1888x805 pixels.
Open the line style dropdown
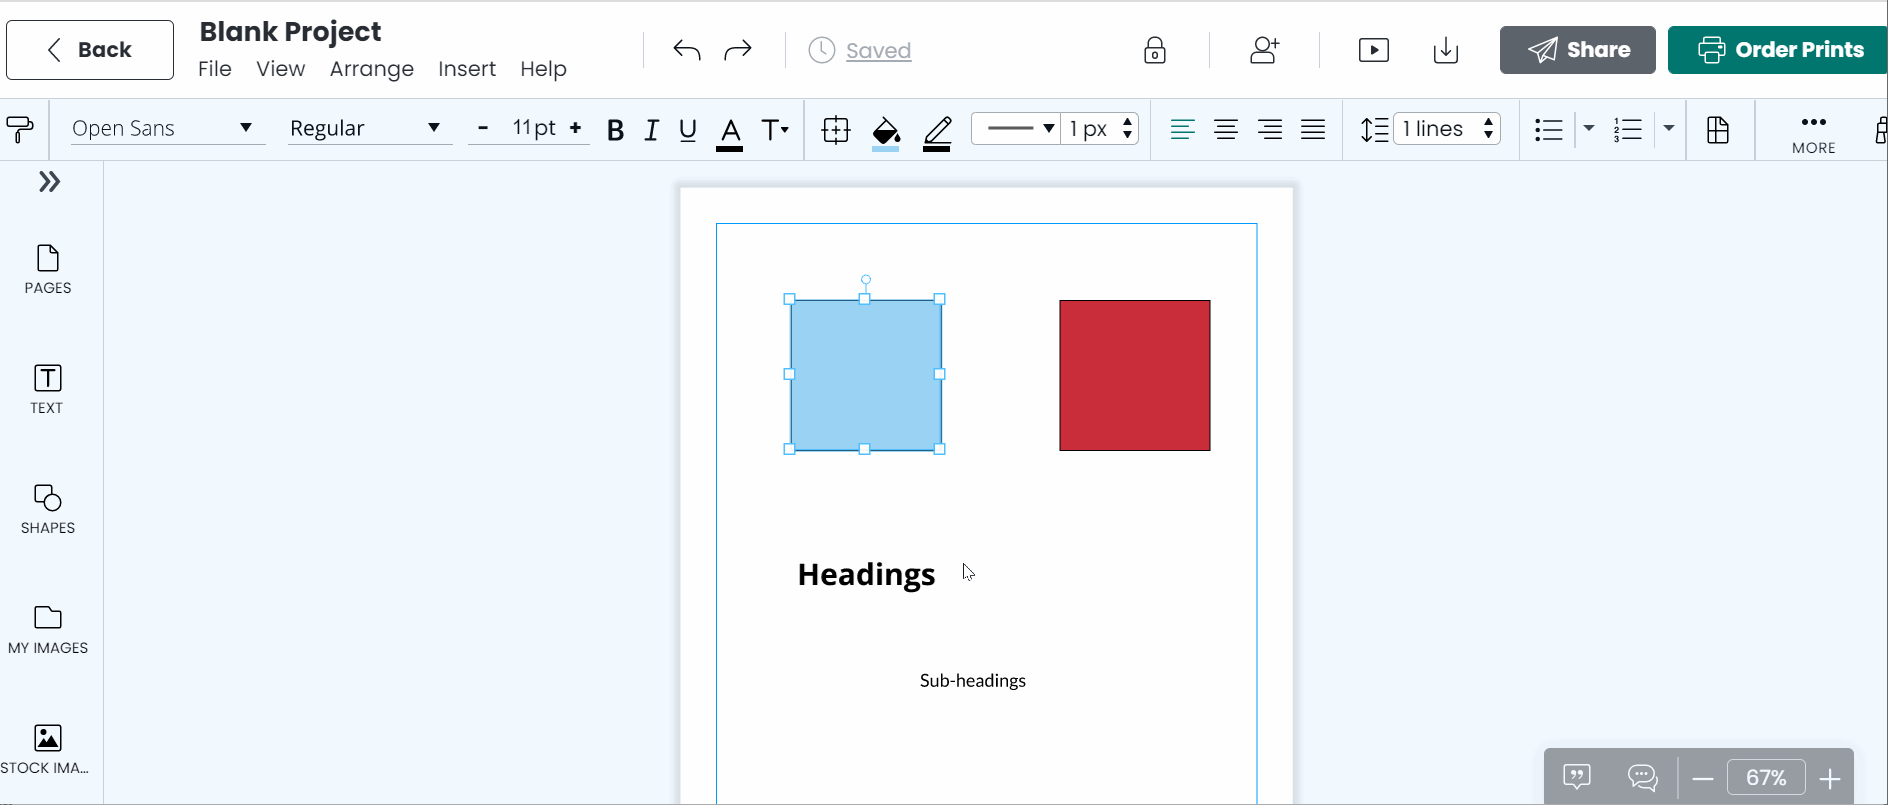1016,128
